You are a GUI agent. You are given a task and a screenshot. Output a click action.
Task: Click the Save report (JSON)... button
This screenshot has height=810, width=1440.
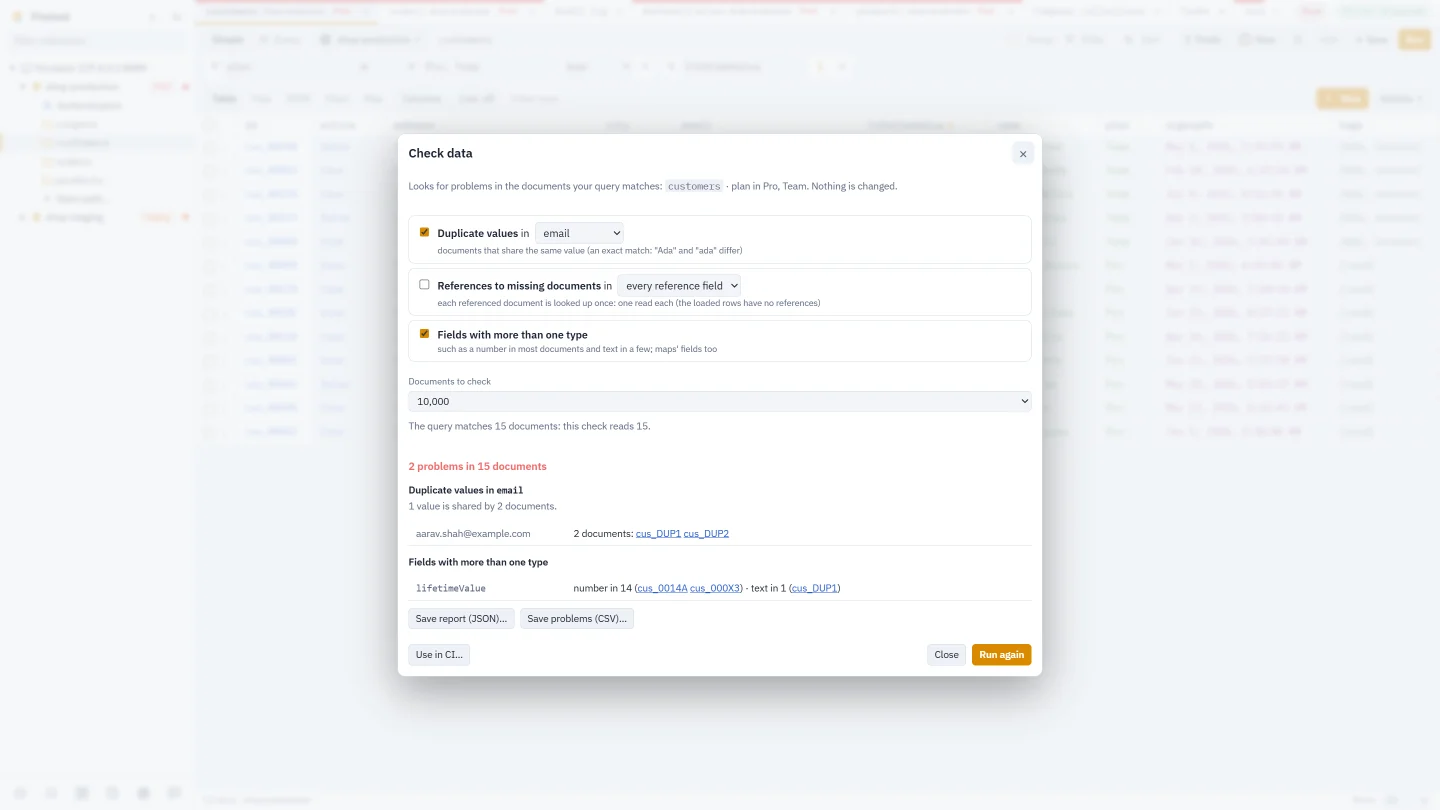coord(461,619)
